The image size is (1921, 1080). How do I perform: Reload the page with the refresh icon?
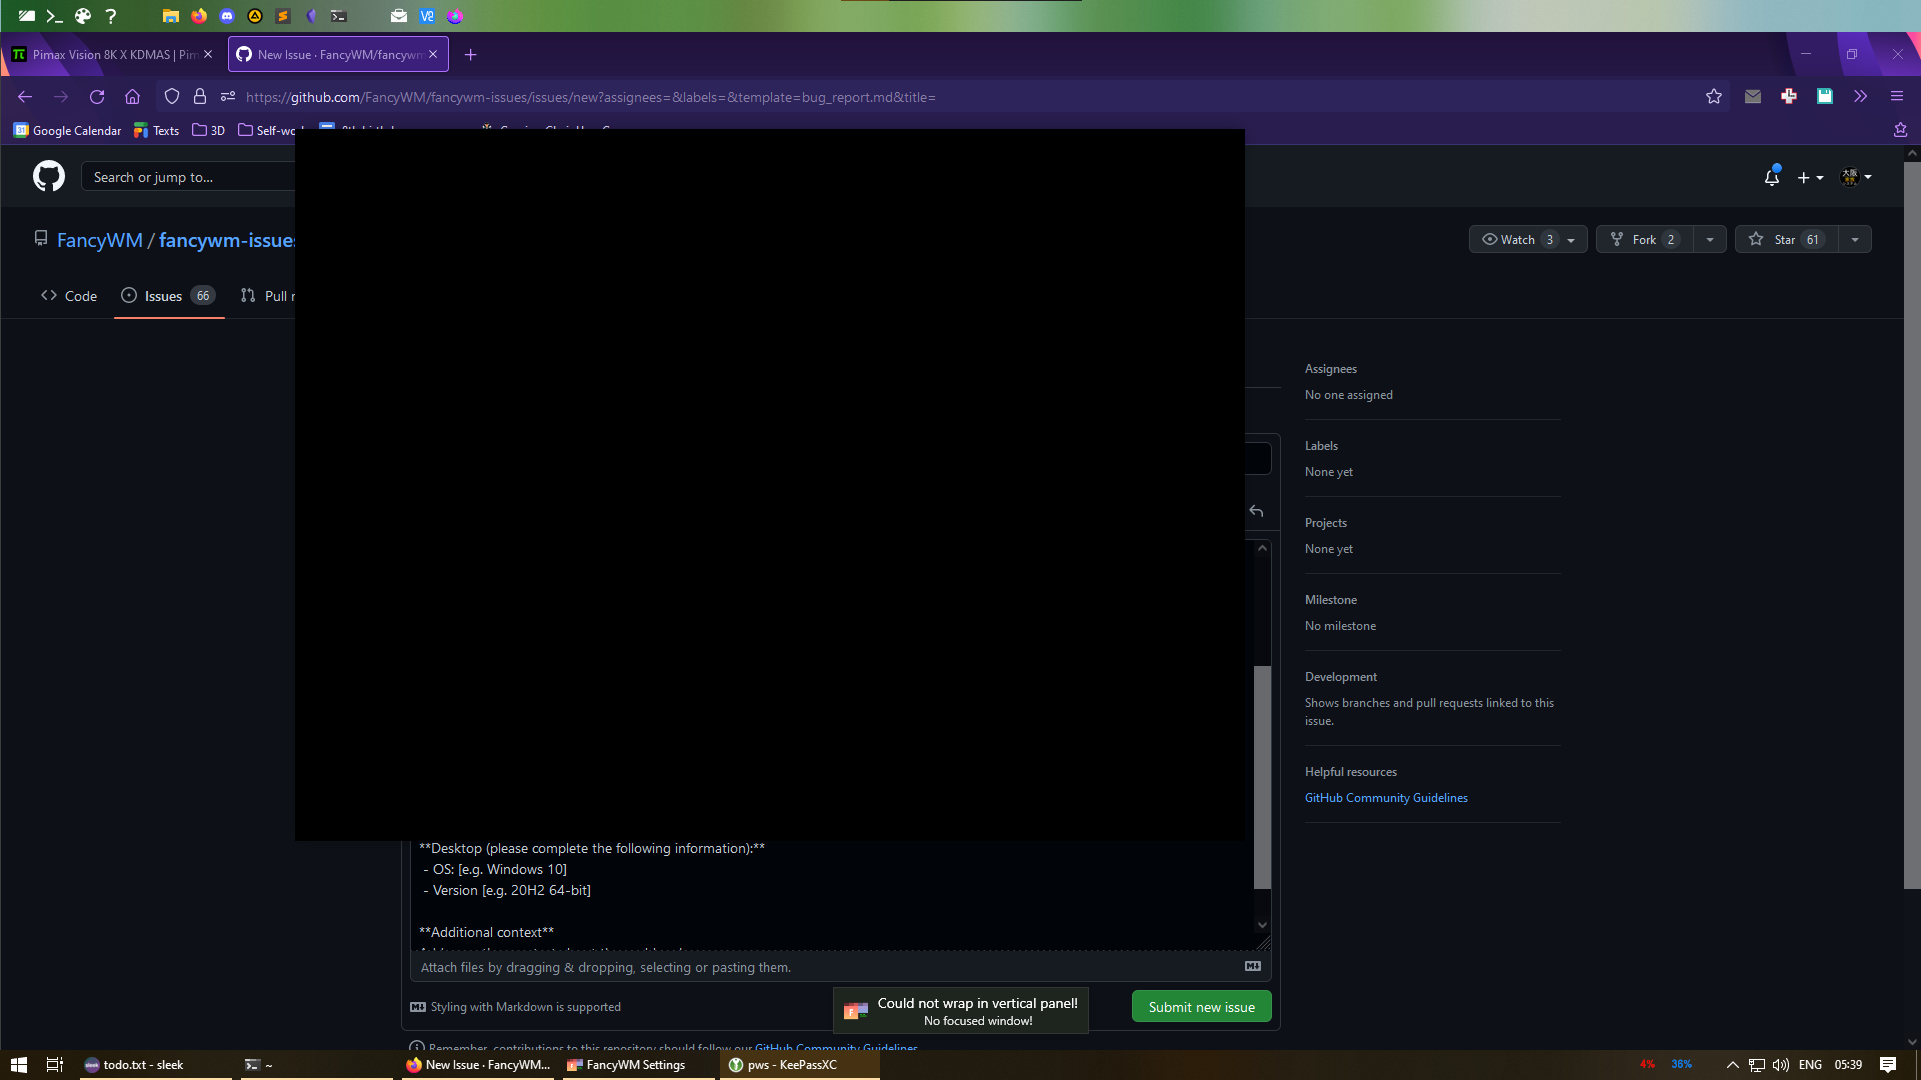97,97
